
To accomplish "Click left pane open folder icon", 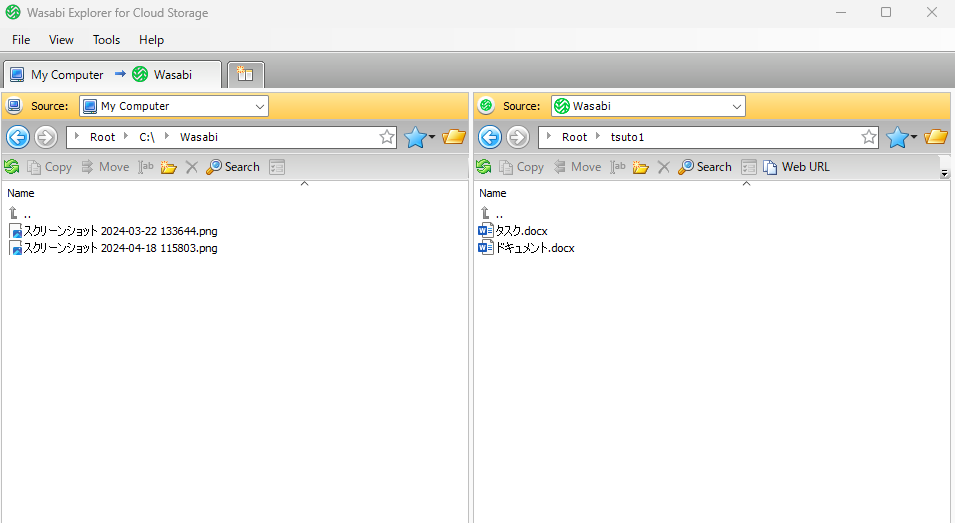I will click(454, 137).
